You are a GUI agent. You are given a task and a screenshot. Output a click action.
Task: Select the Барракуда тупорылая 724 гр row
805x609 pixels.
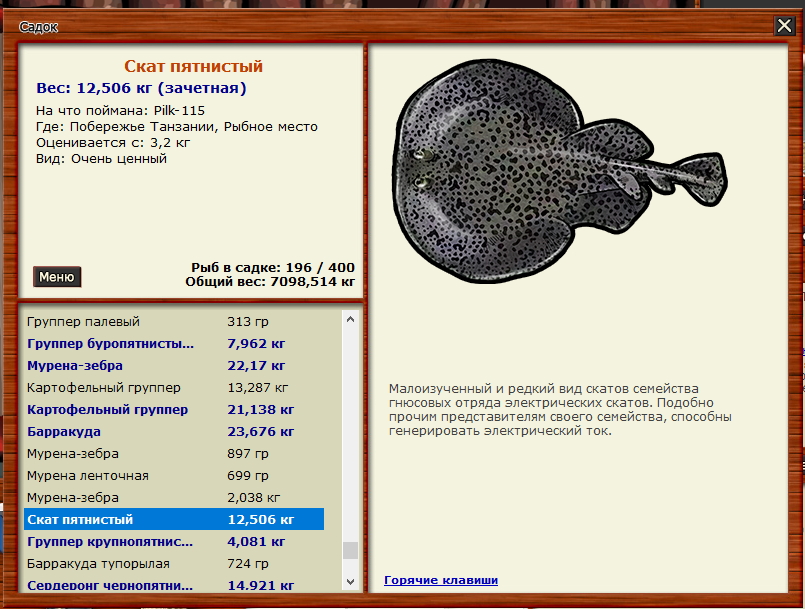[174, 564]
